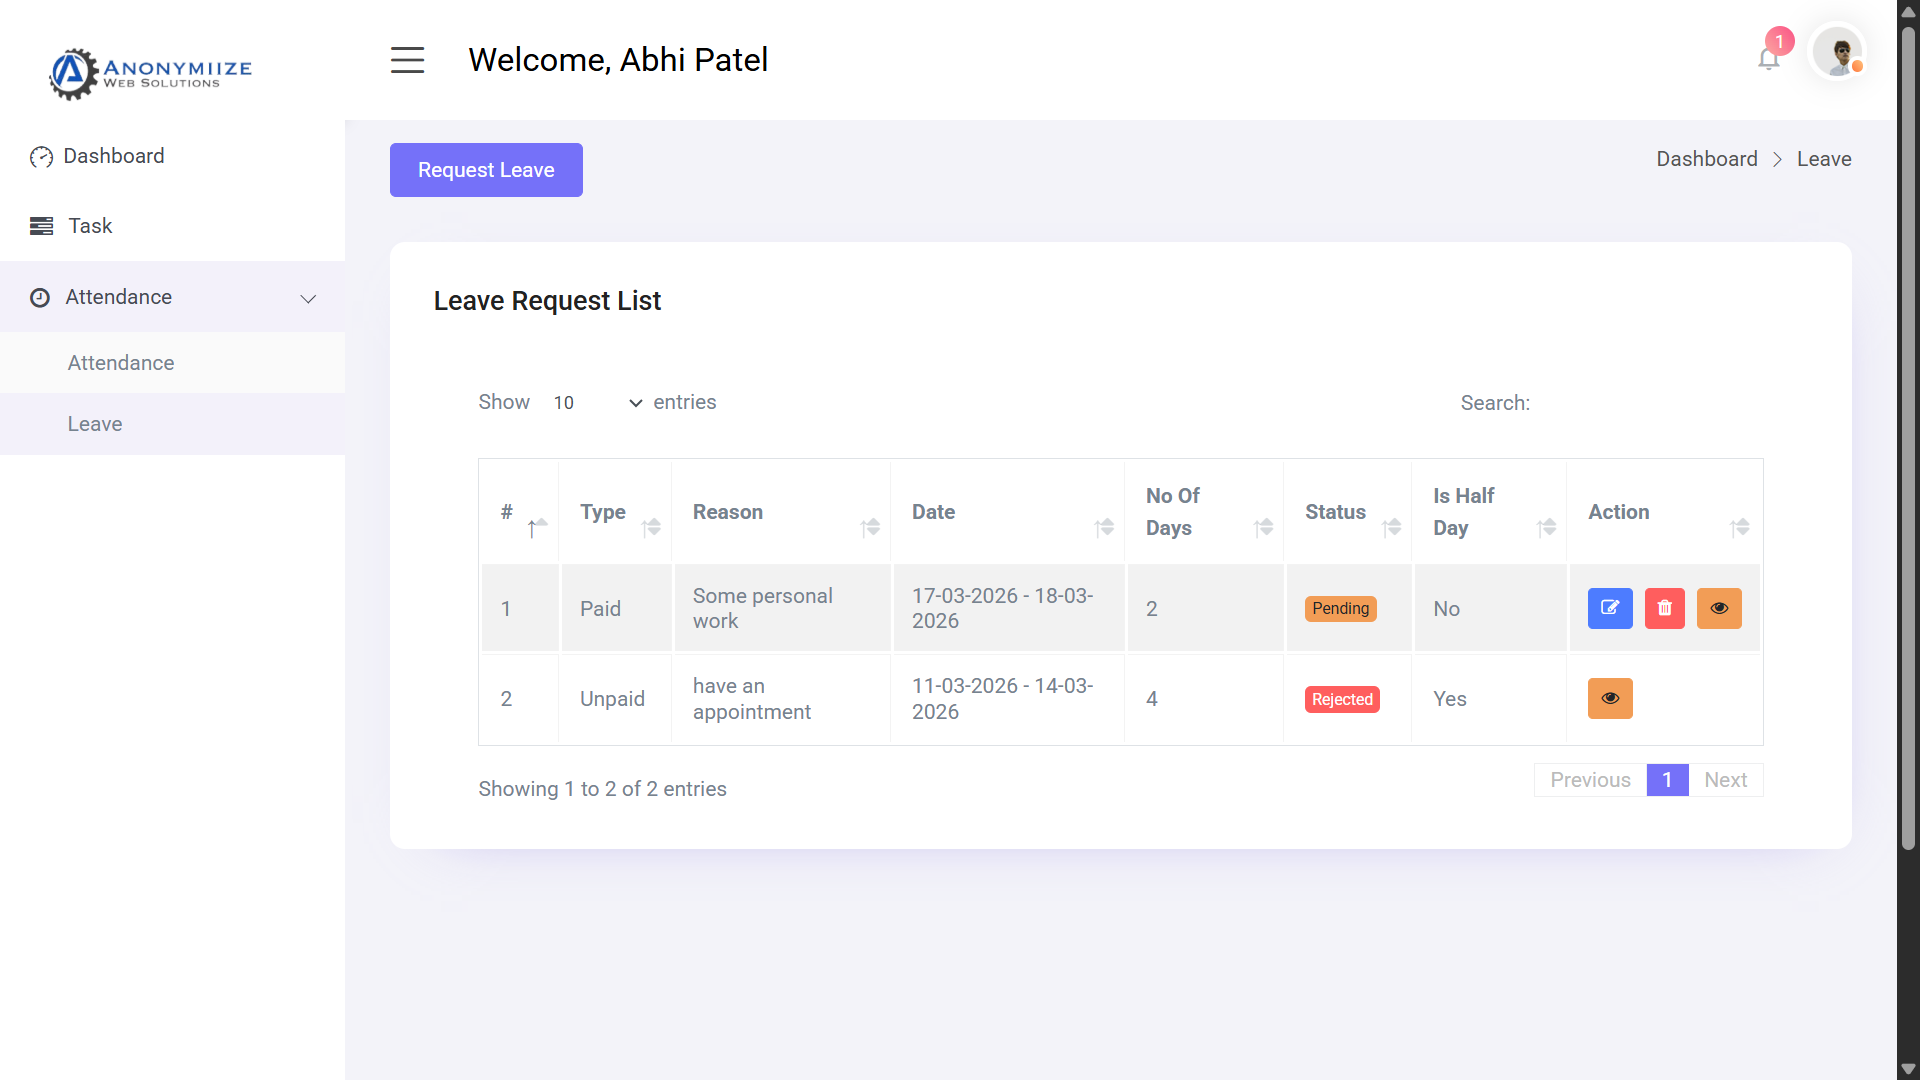Click 'Showing 1 to 2 of 2 entries'

[602, 789]
